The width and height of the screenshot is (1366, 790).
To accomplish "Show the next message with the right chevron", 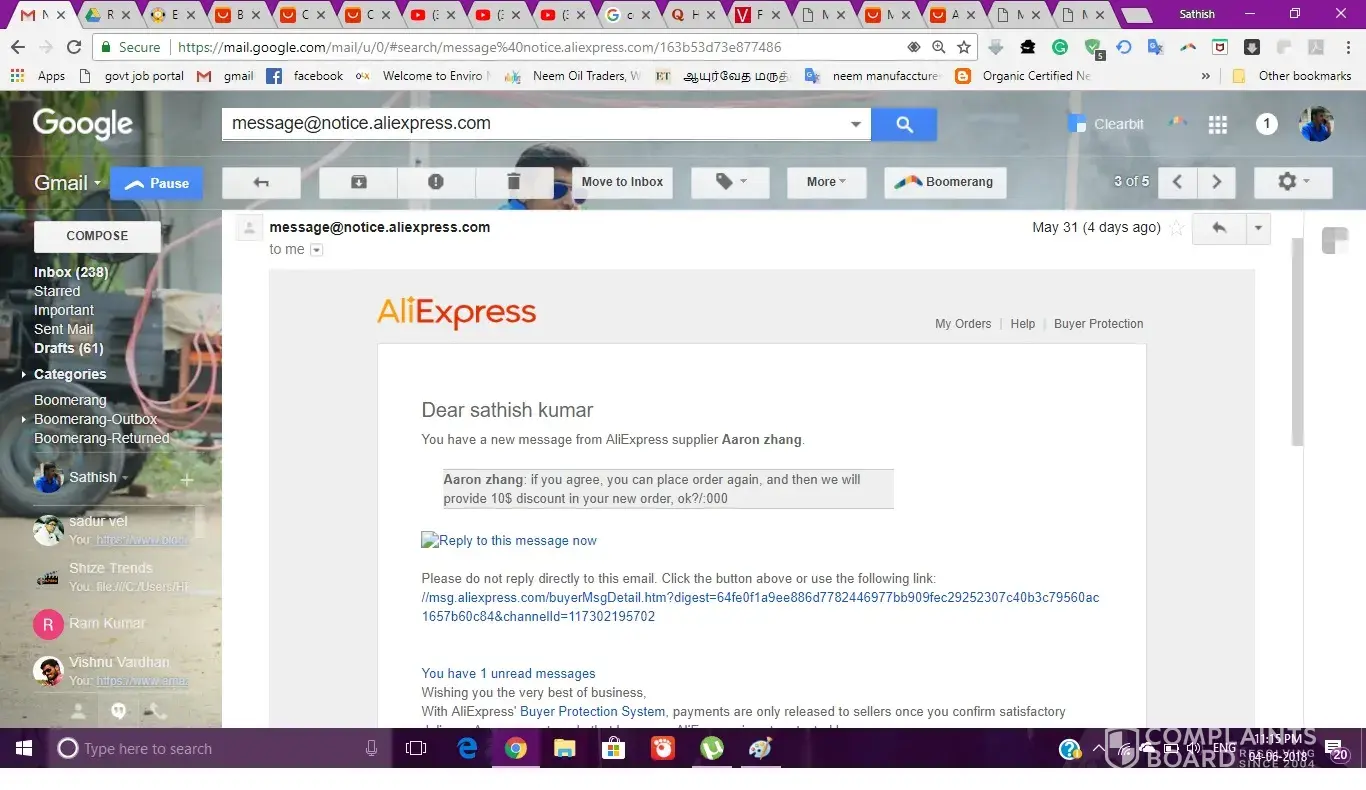I will (x=1216, y=182).
